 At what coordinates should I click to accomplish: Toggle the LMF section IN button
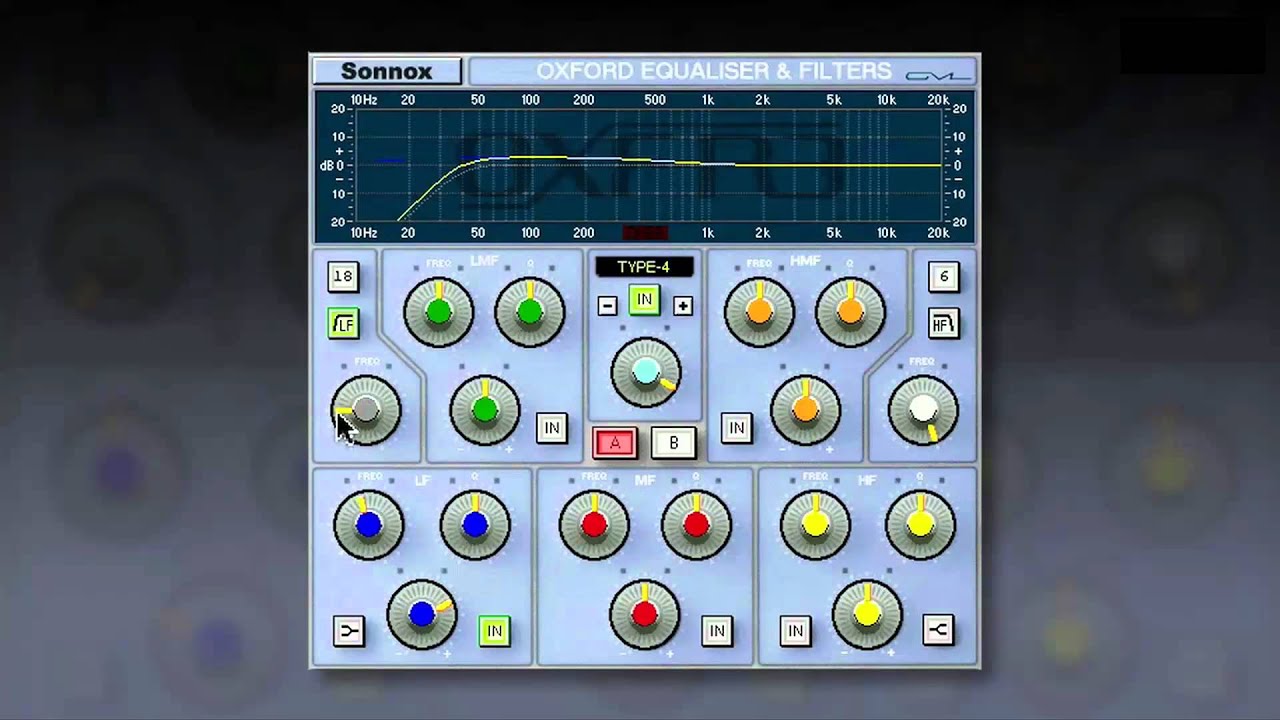(551, 428)
